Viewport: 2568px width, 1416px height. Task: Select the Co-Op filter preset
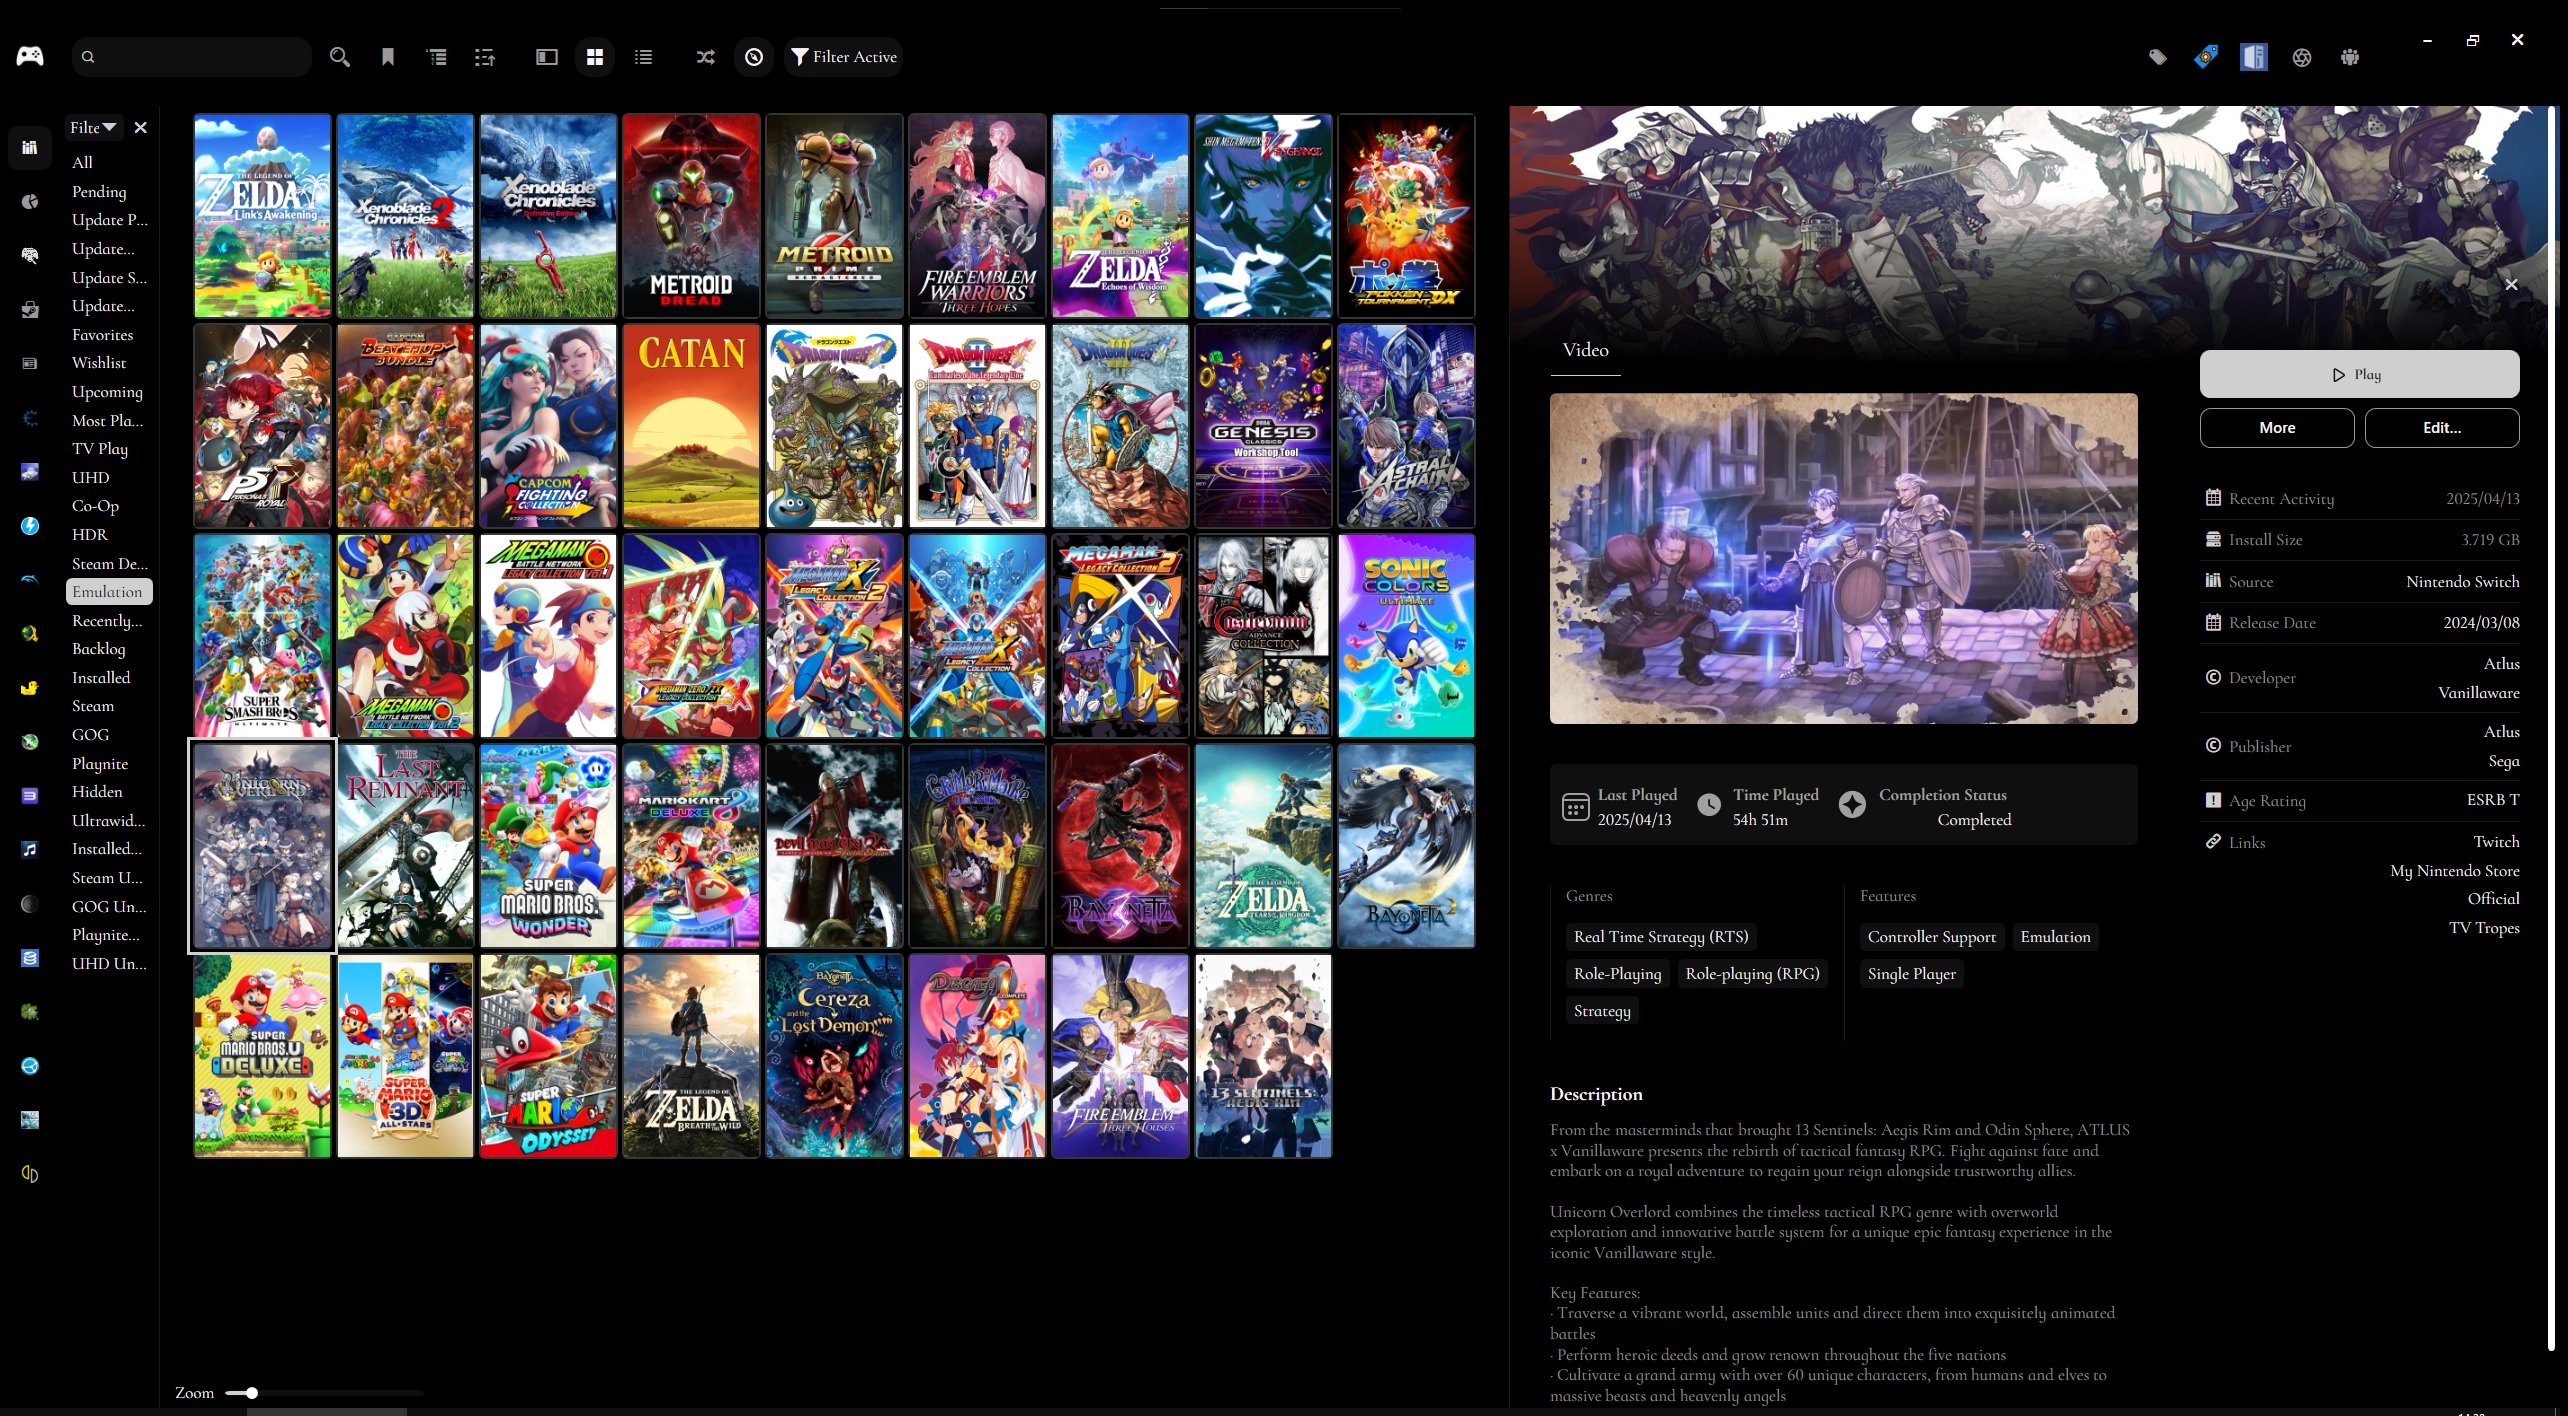[95, 505]
